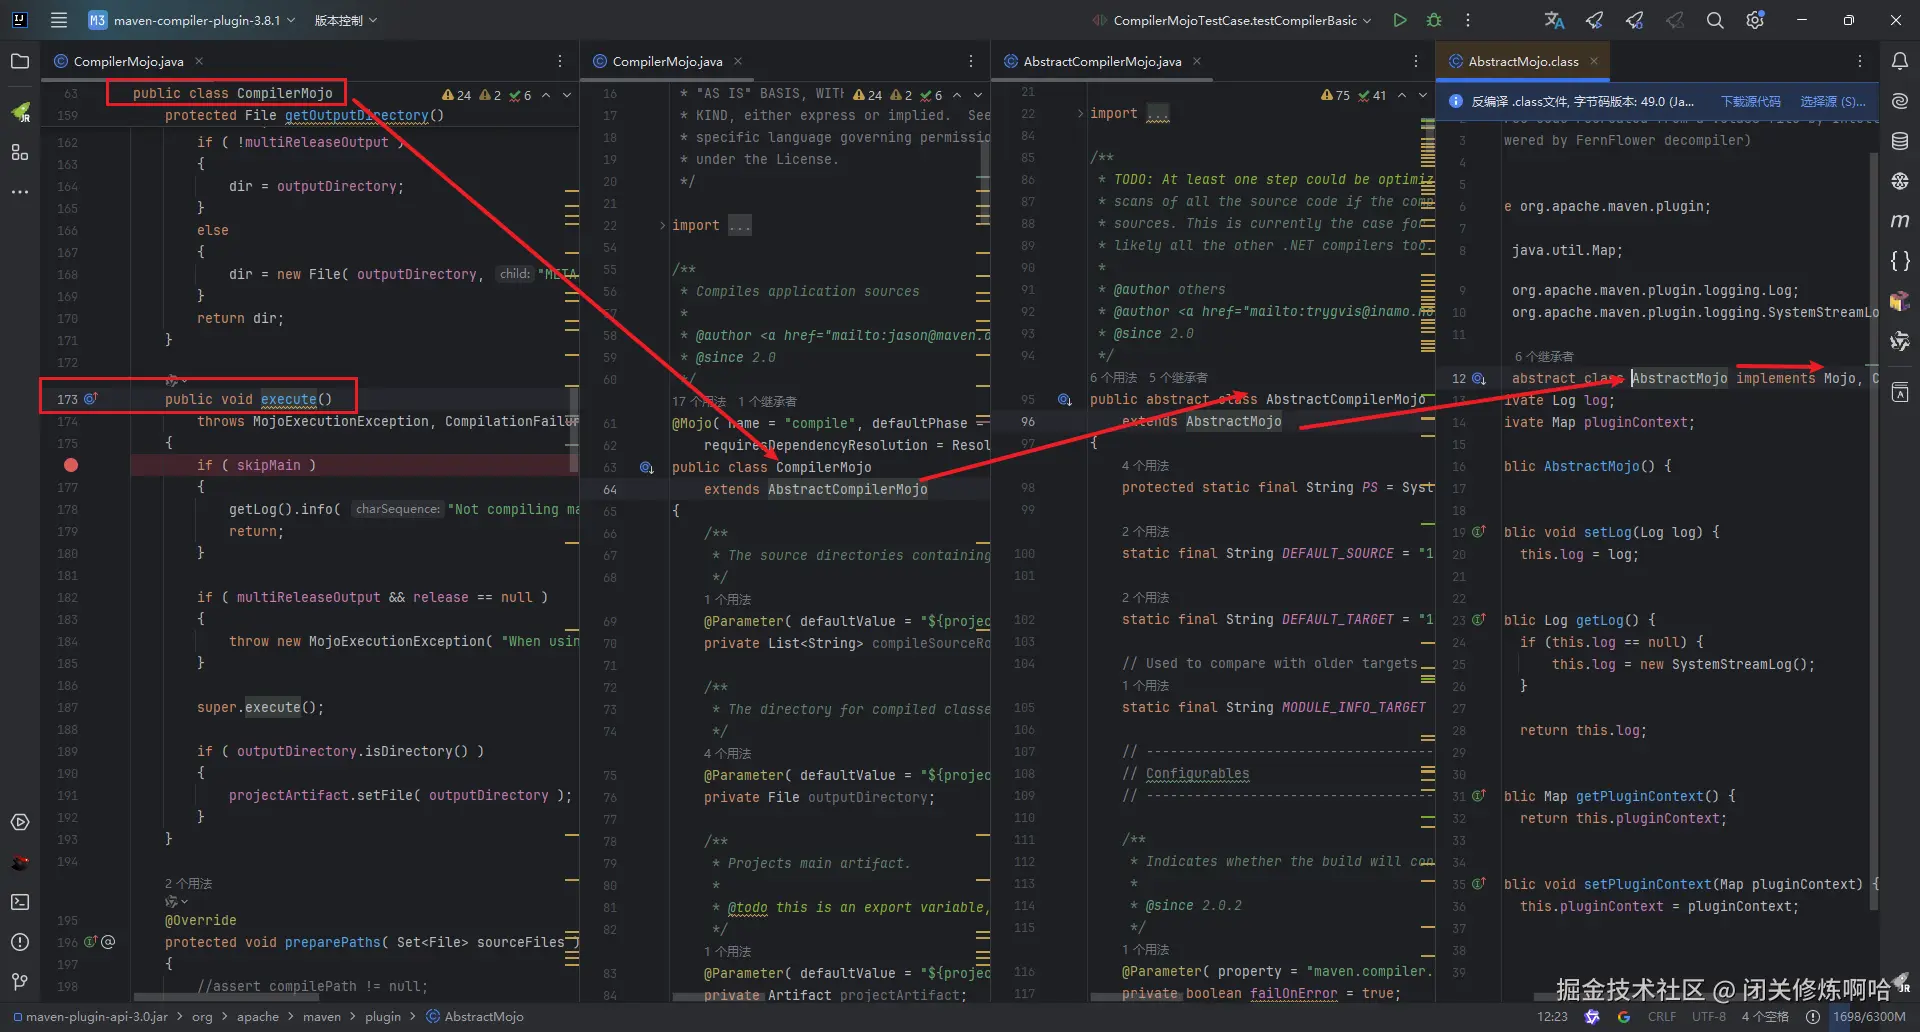Click the gutter icon beside setLog line 19
1920x1032 pixels.
tap(1479, 532)
